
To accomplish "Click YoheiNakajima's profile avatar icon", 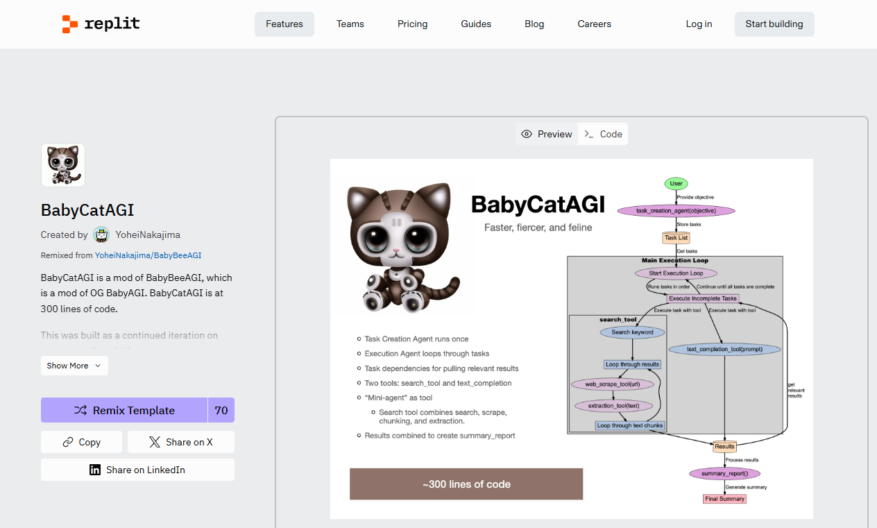I will click(101, 235).
